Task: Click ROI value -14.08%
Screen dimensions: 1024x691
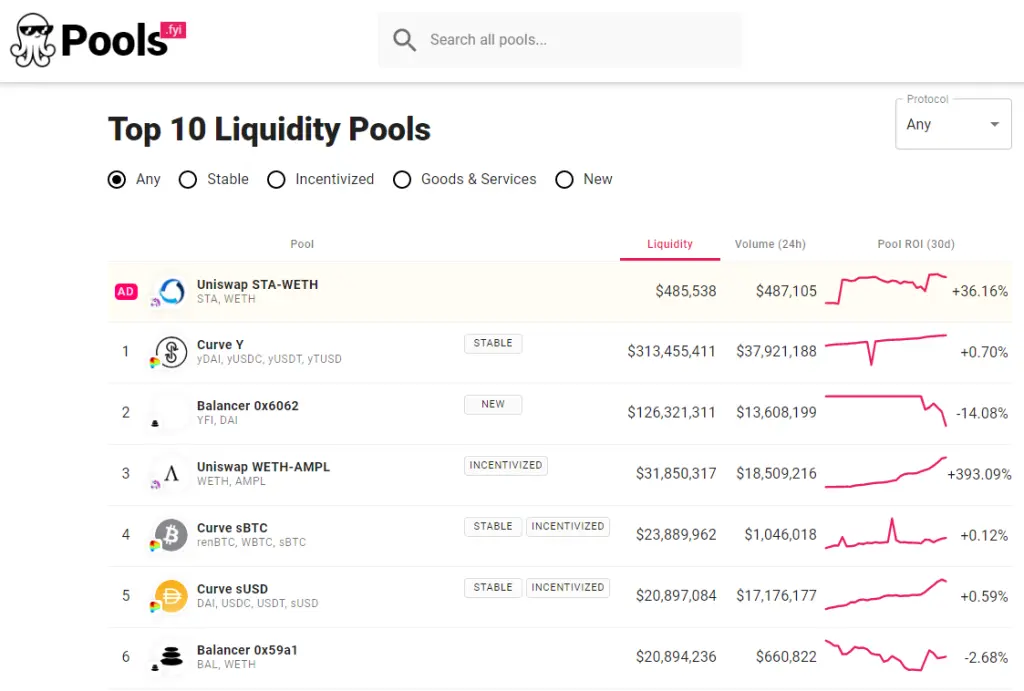Action: pos(982,413)
